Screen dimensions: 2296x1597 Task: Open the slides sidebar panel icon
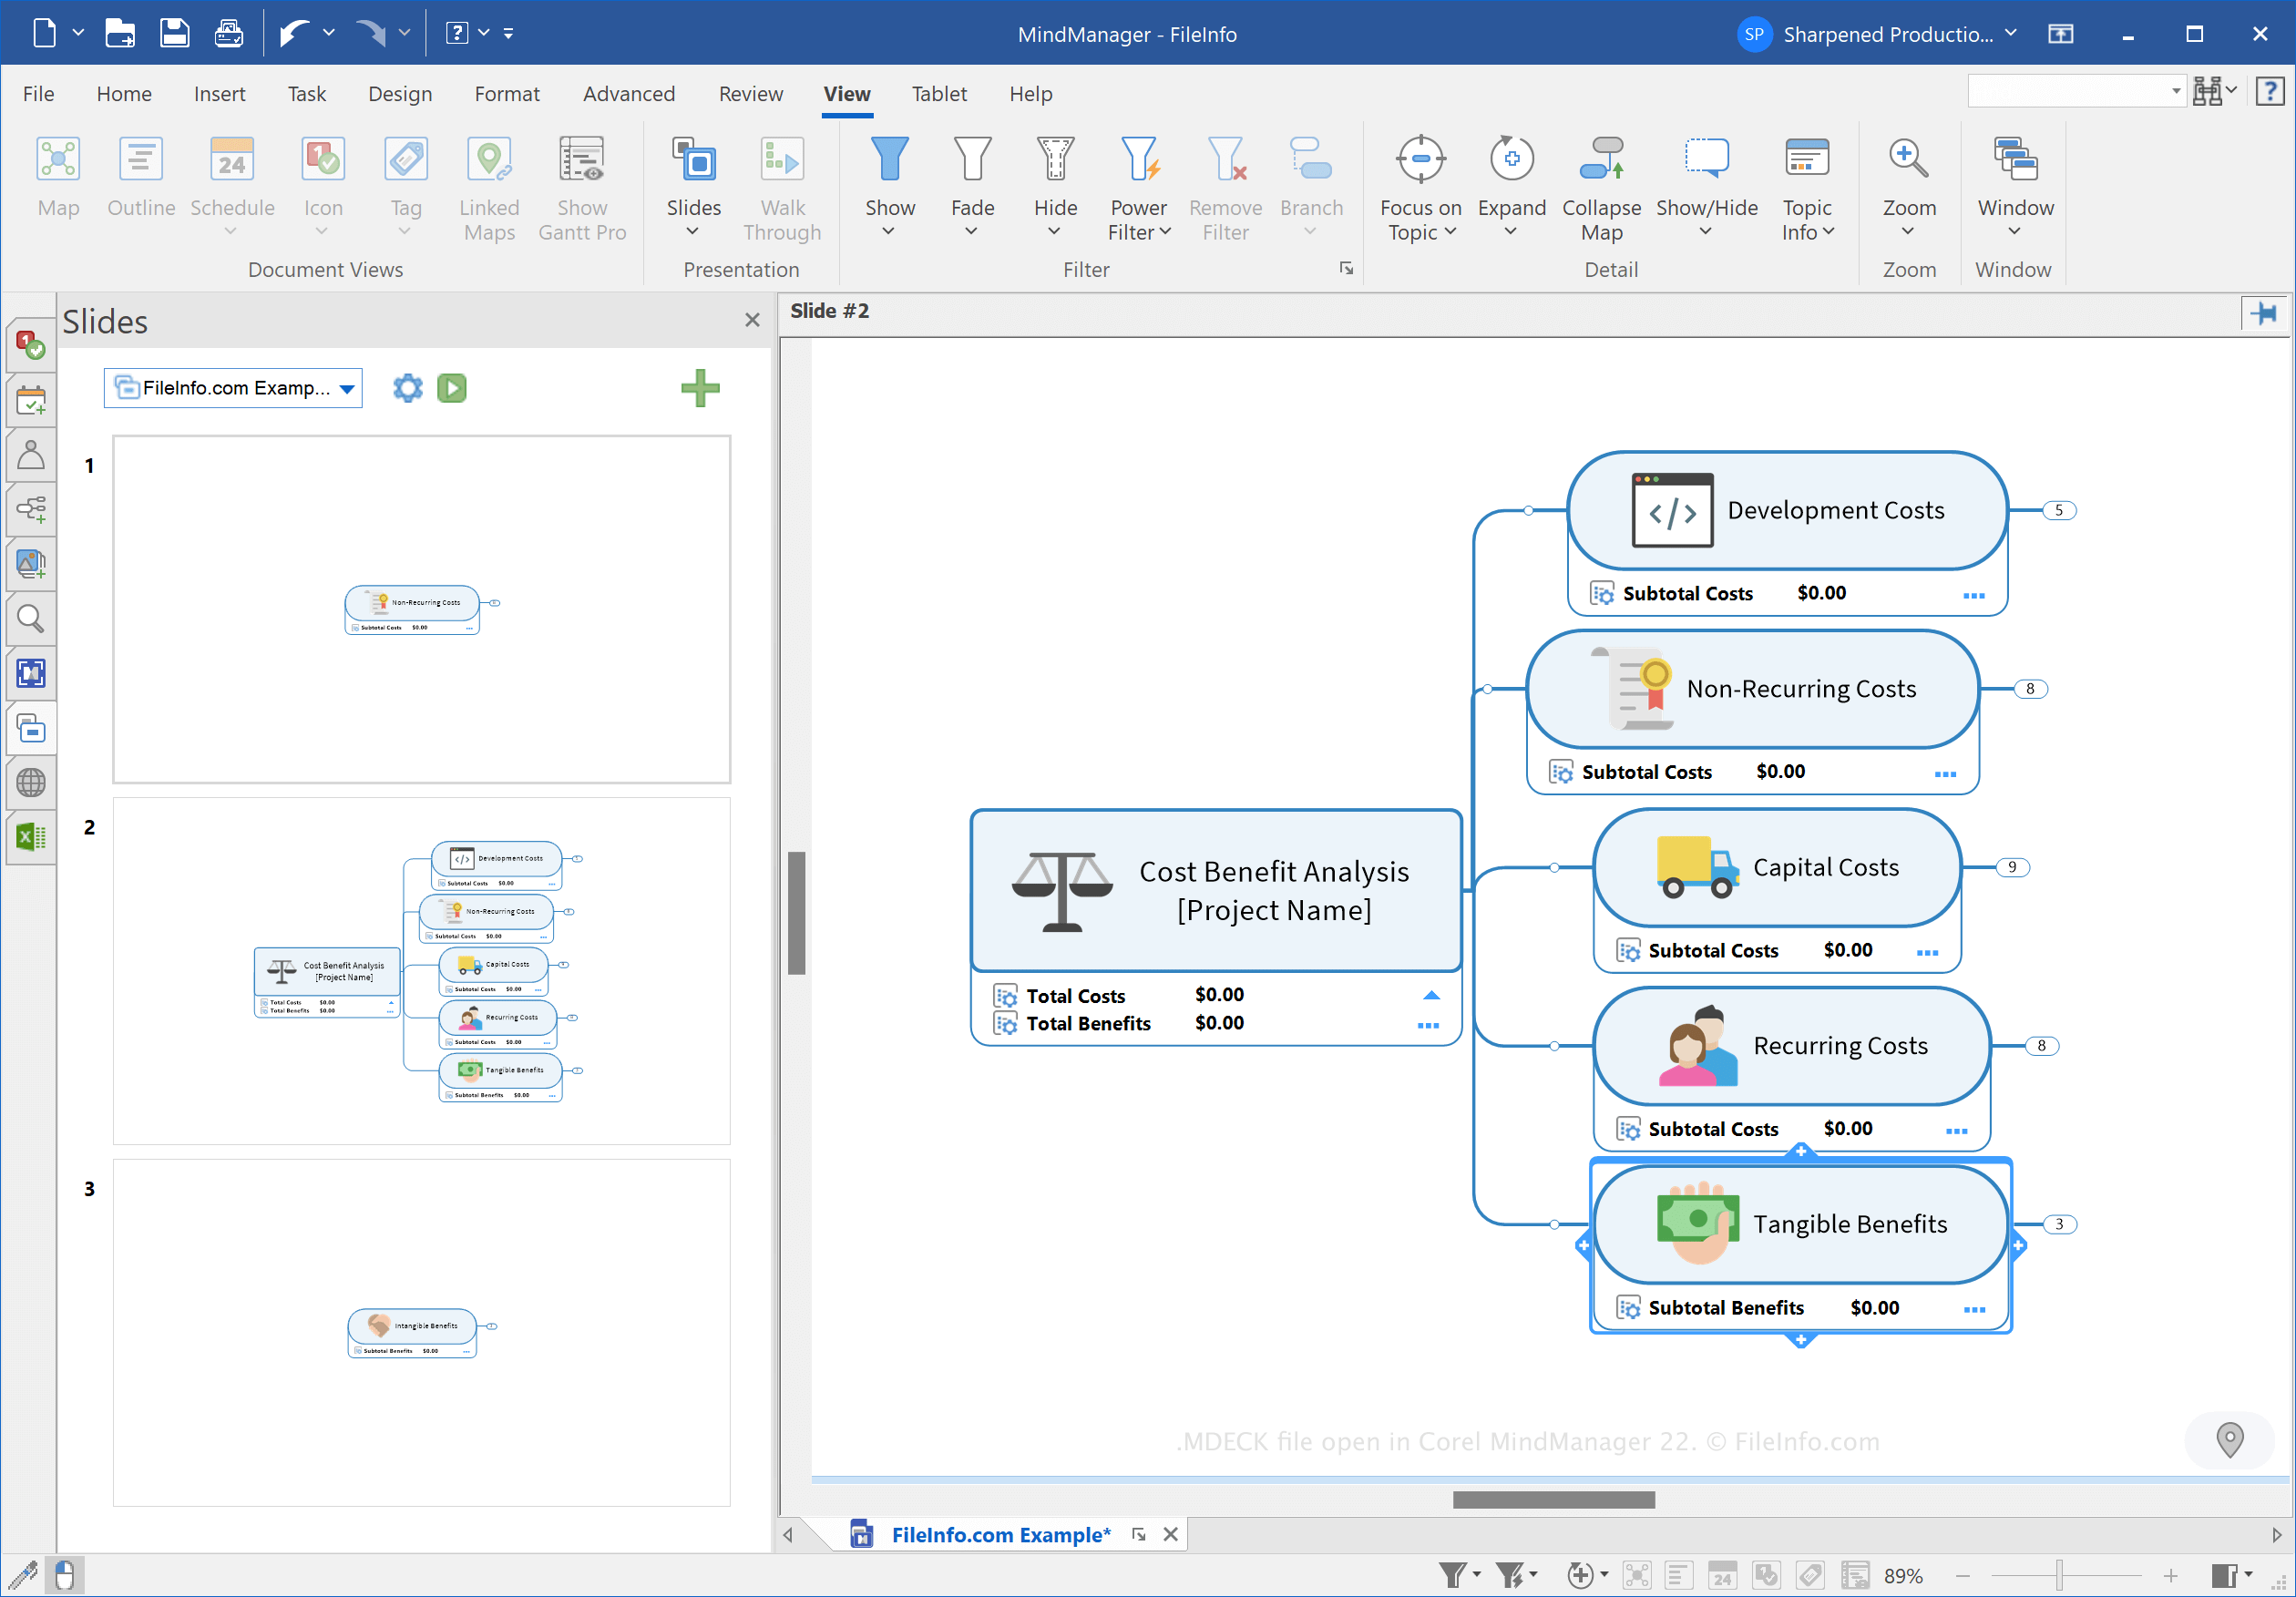pyautogui.click(x=30, y=729)
